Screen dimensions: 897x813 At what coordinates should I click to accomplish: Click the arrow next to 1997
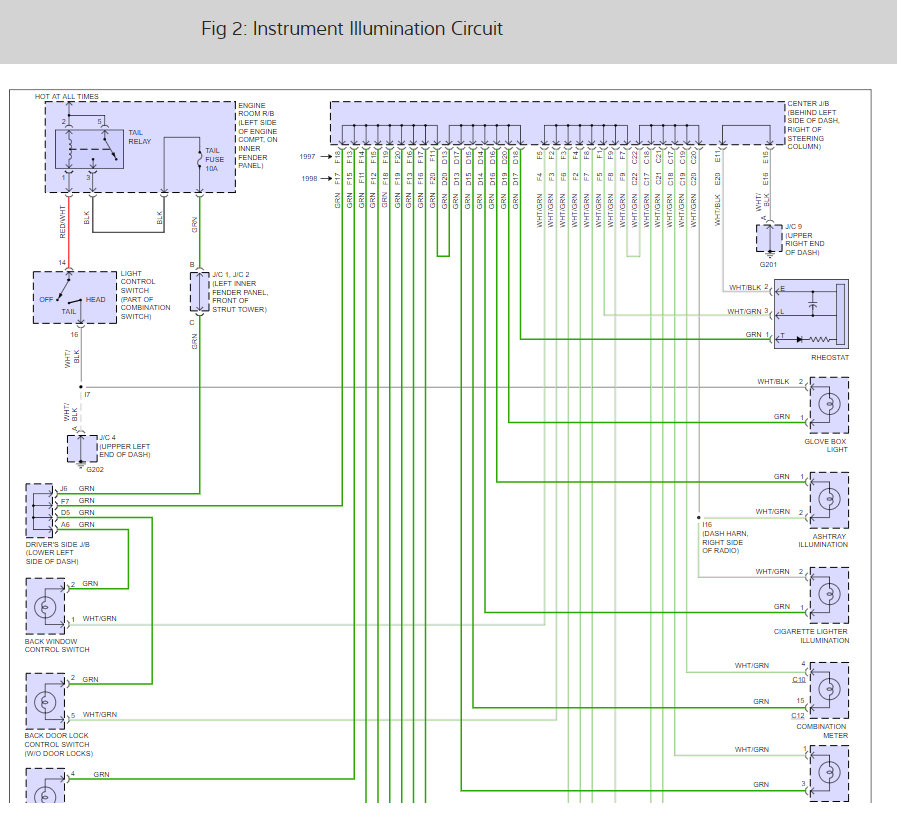[326, 156]
